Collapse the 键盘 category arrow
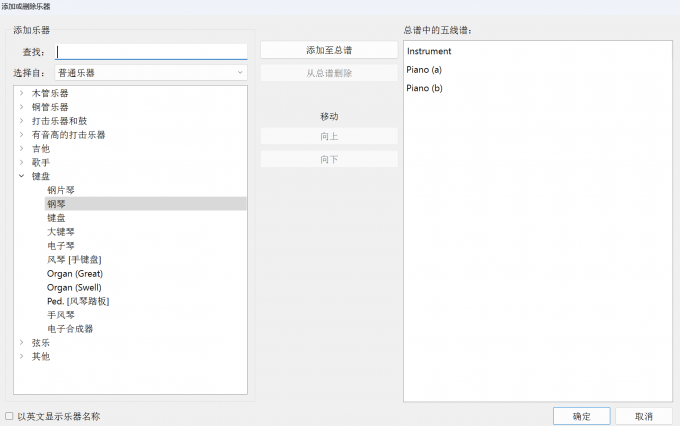This screenshot has height=426, width=680. [x=21, y=176]
